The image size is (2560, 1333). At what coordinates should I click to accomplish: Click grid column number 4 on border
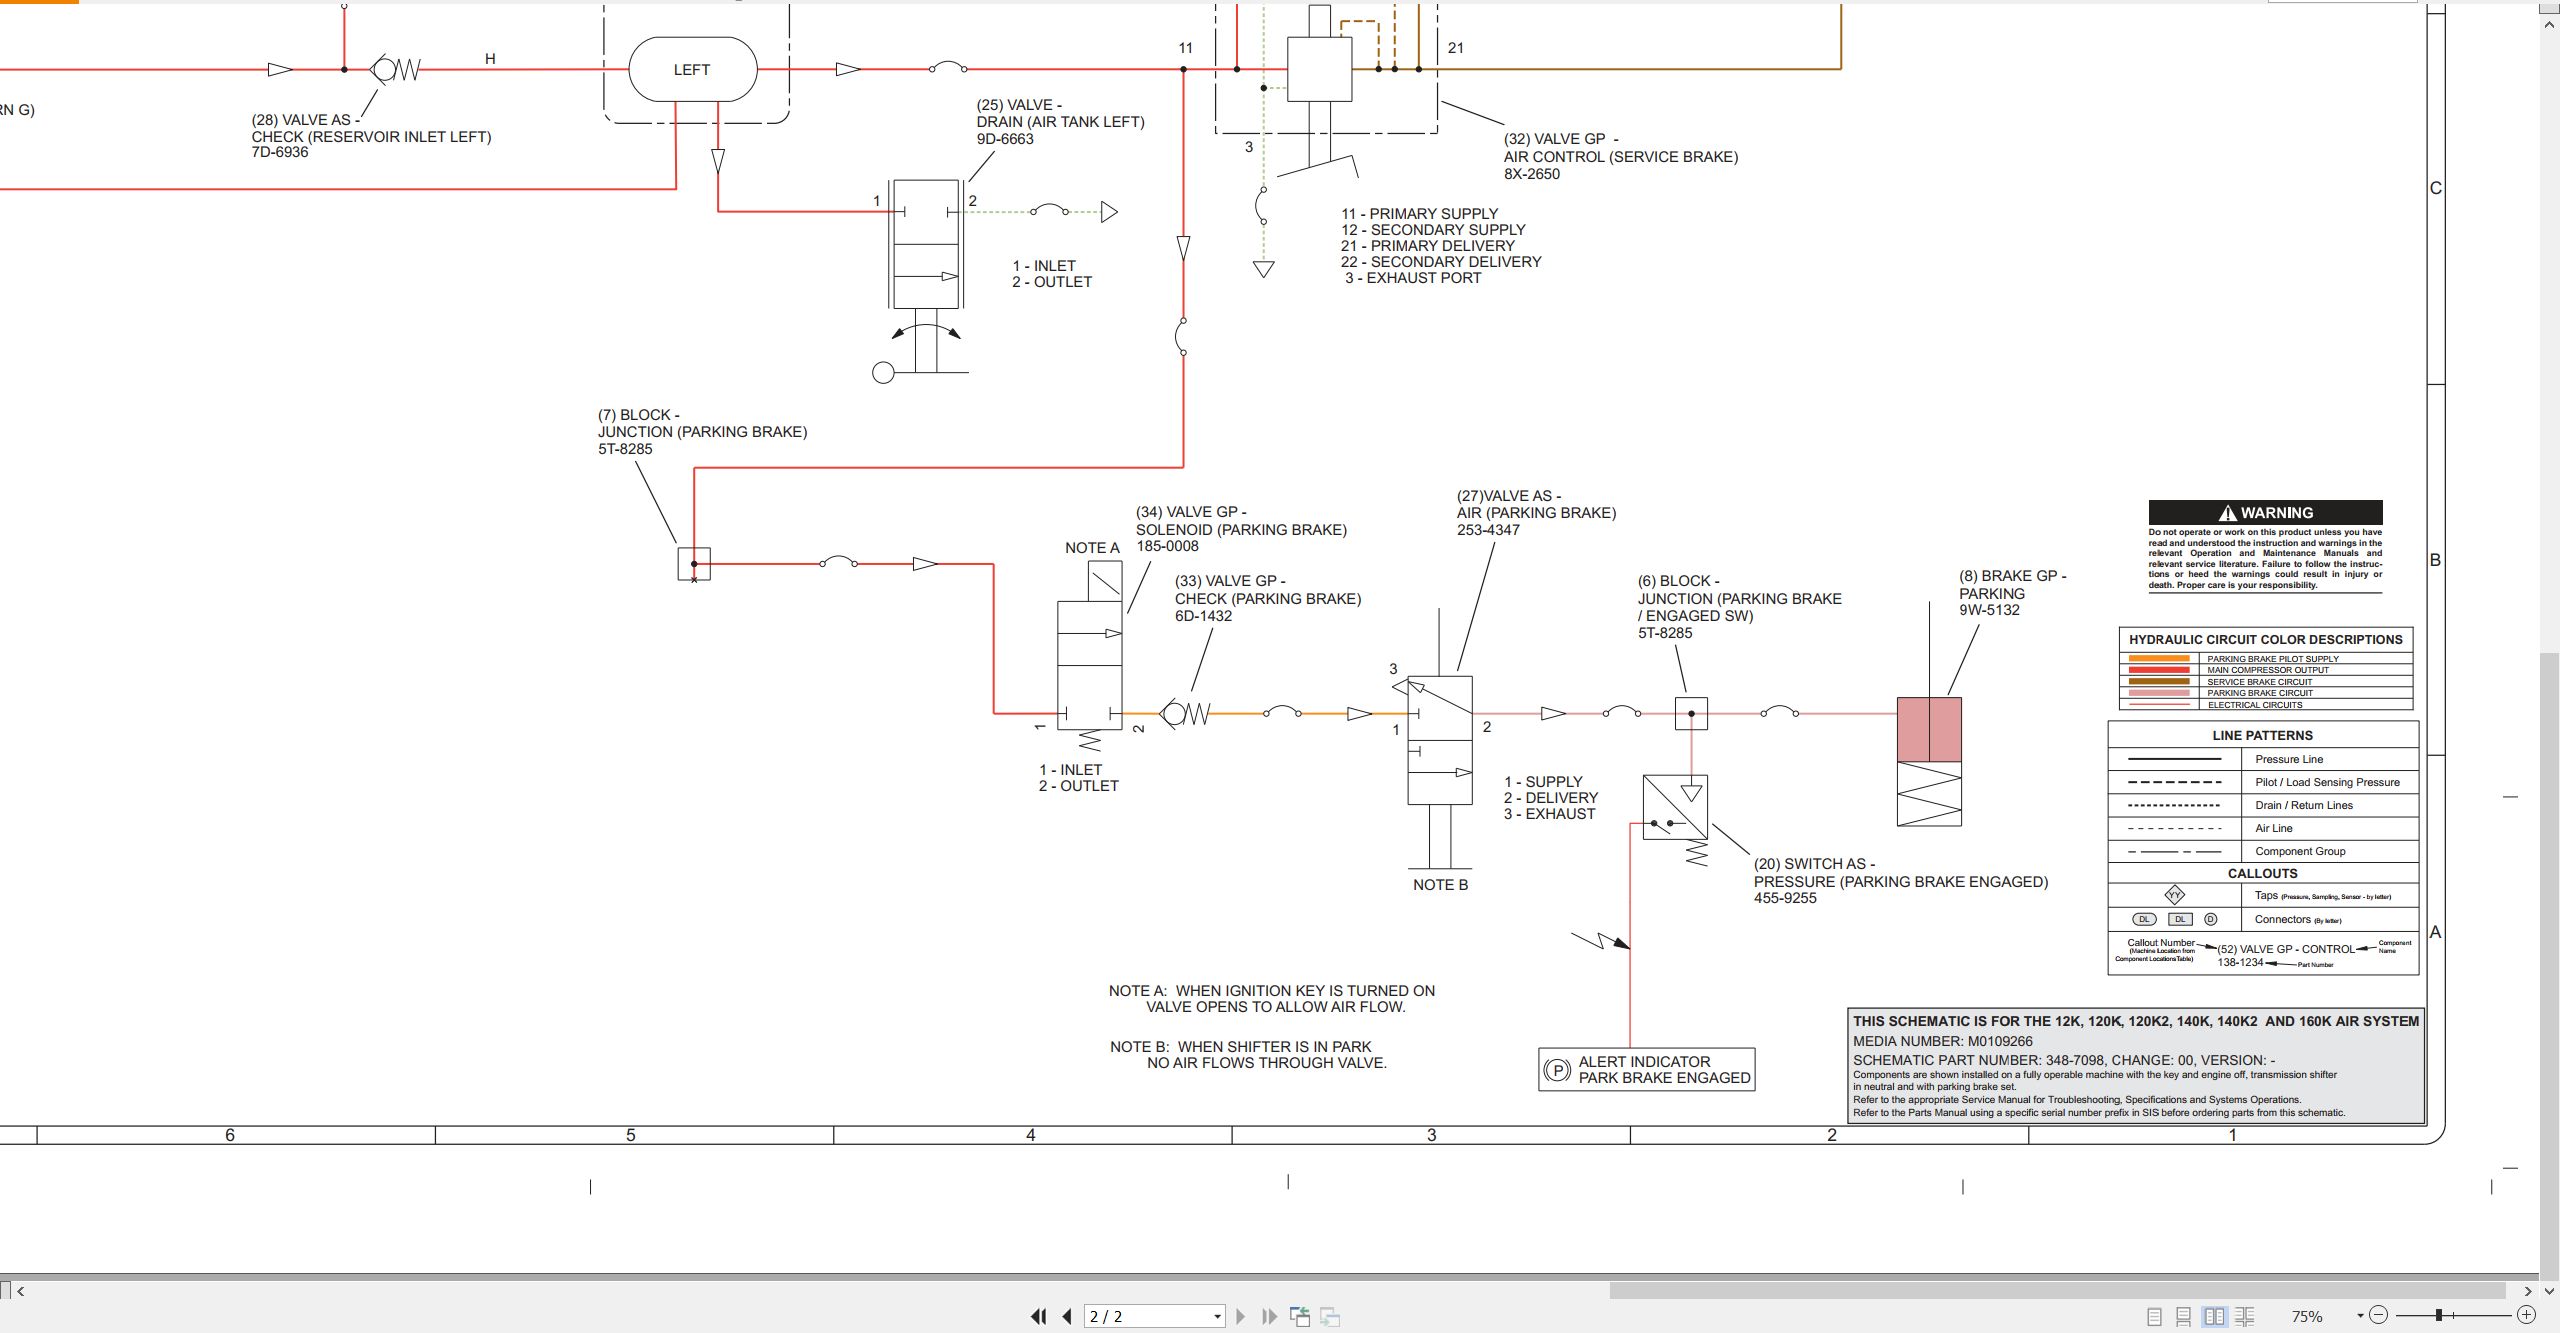[x=1031, y=1135]
